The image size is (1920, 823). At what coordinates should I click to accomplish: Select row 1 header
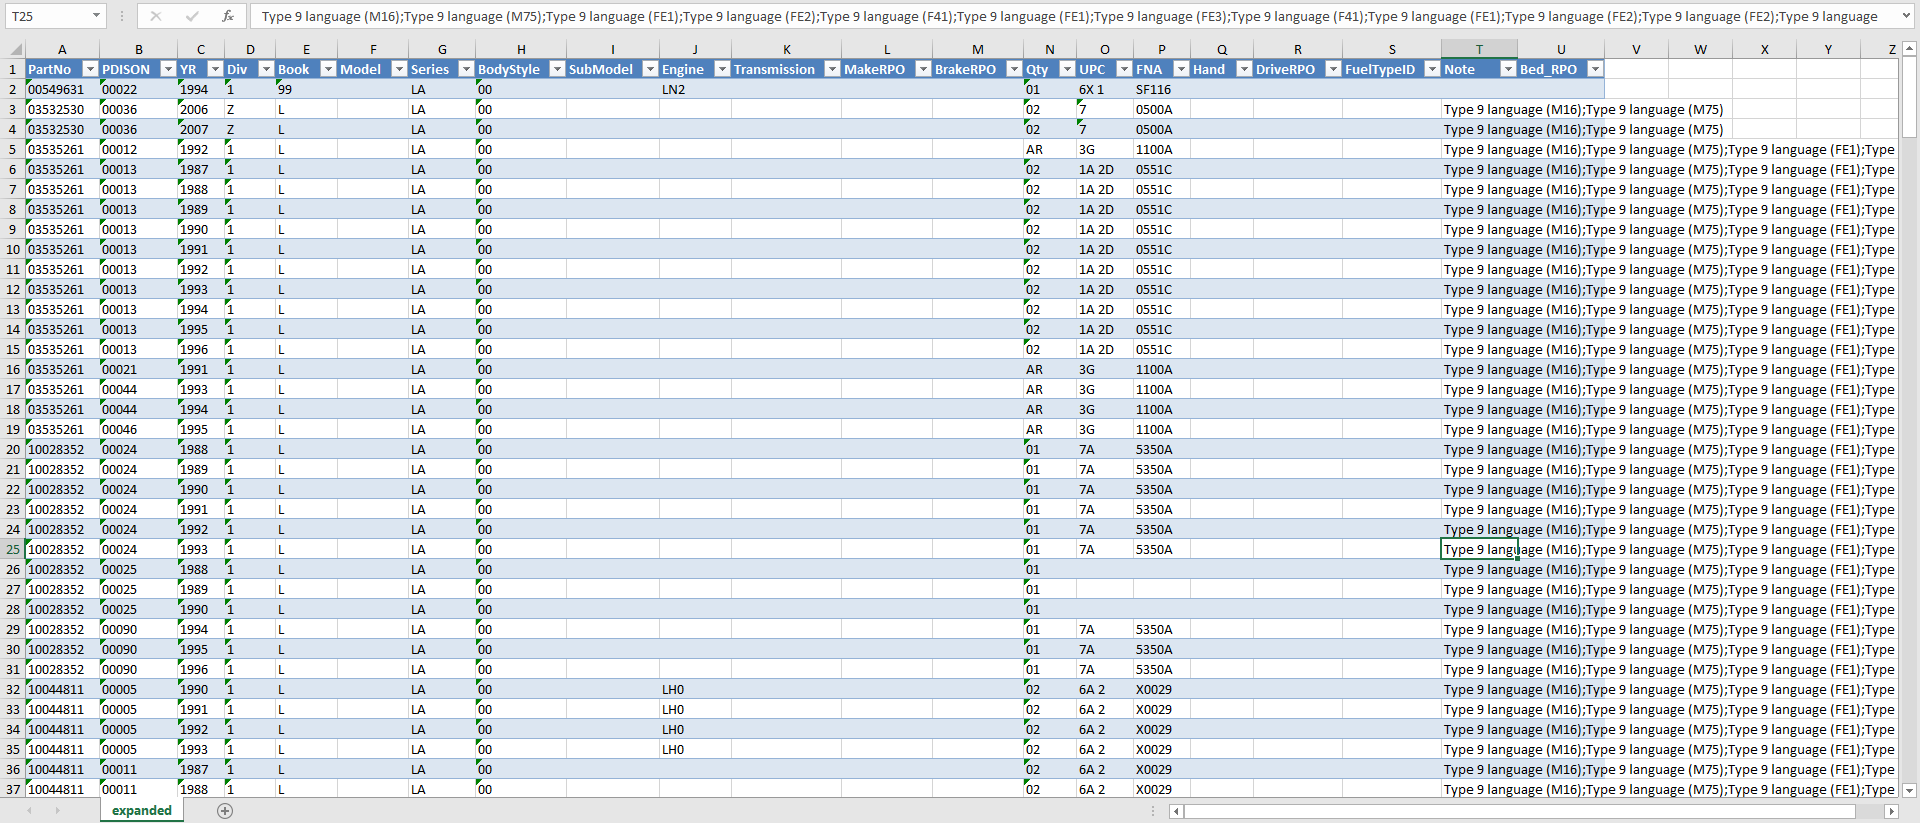click(13, 69)
